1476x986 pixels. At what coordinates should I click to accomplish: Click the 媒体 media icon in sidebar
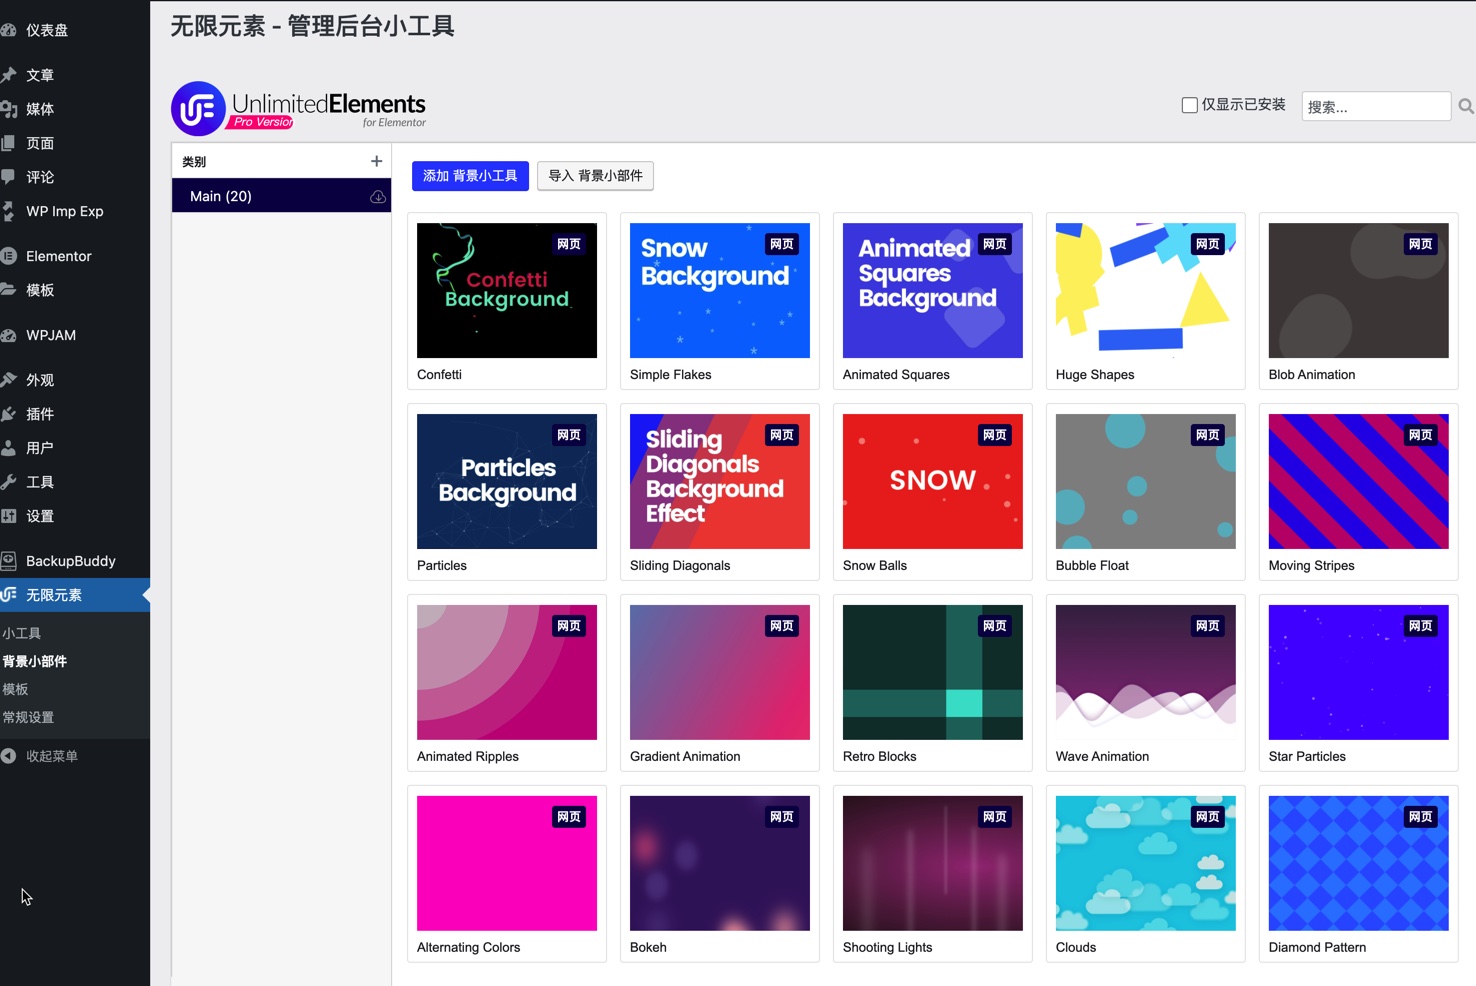tap(8, 109)
